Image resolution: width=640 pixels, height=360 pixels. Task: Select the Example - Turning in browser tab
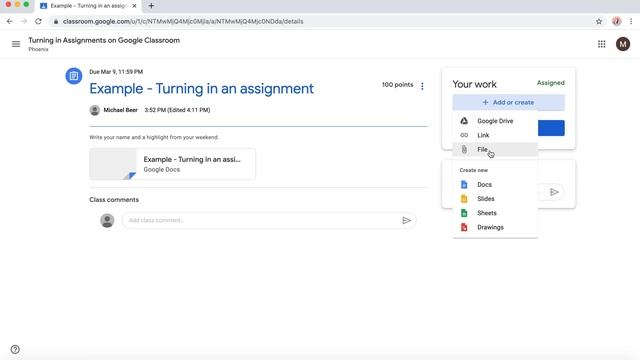coord(88,6)
